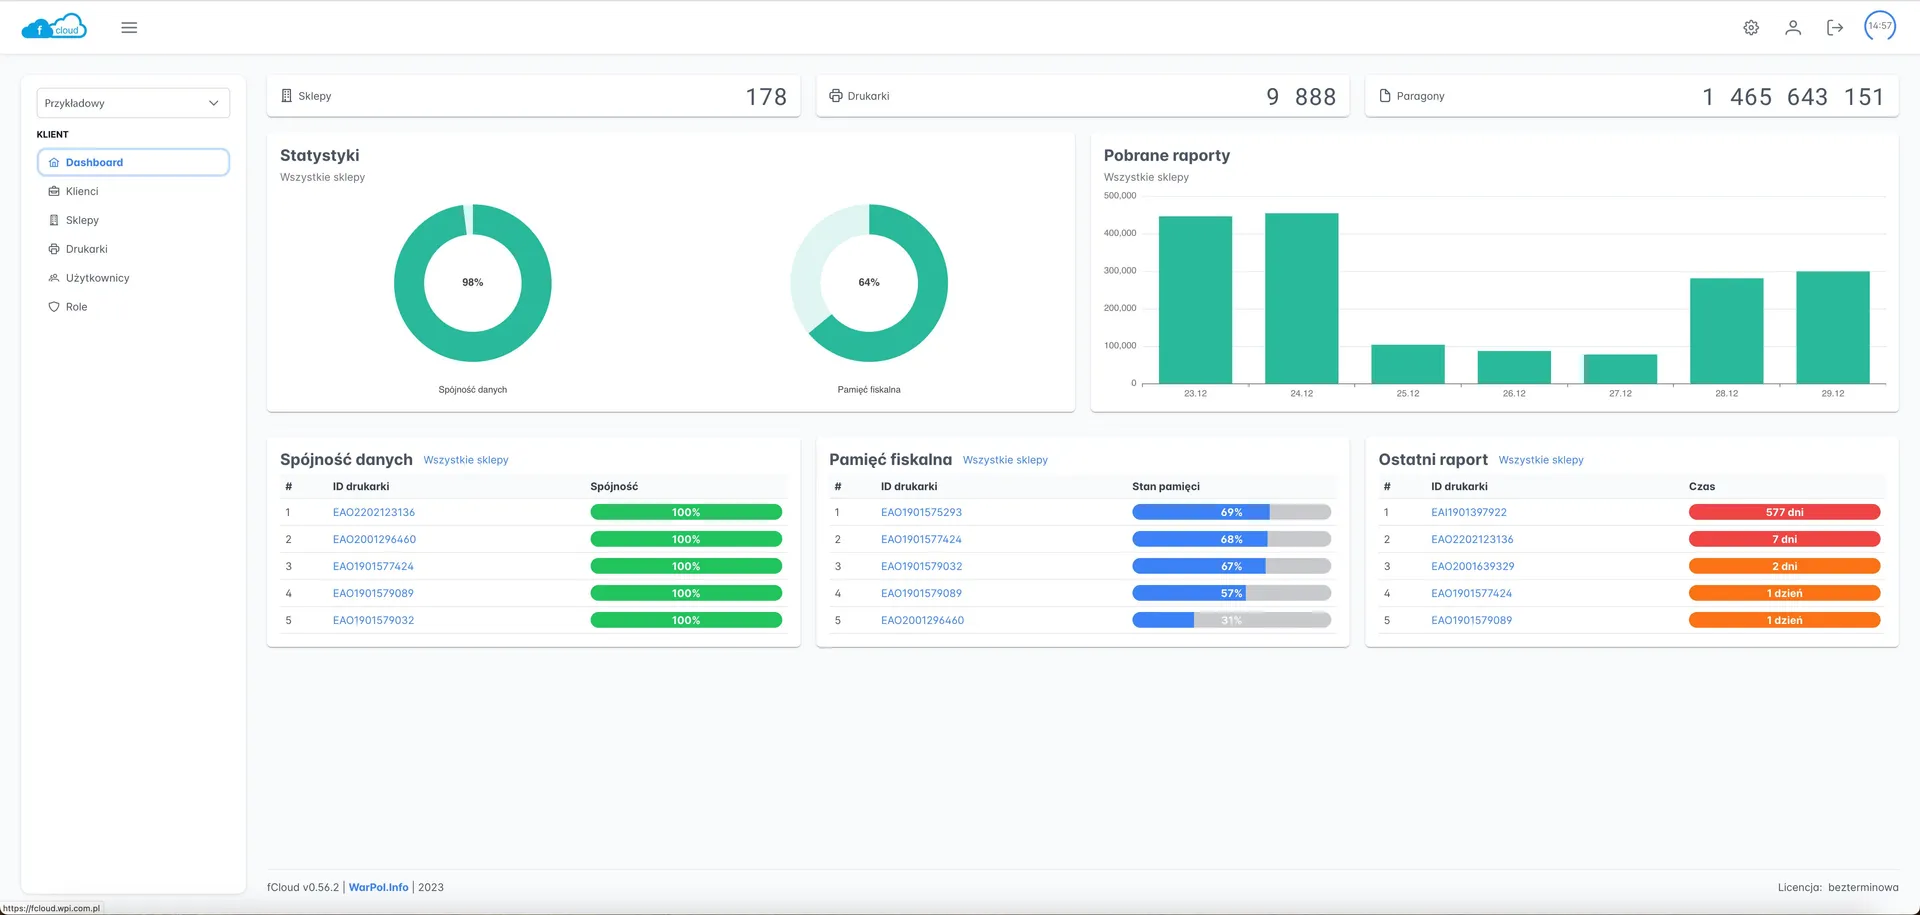
Task: Click the fCloud logo icon
Action: (54, 27)
